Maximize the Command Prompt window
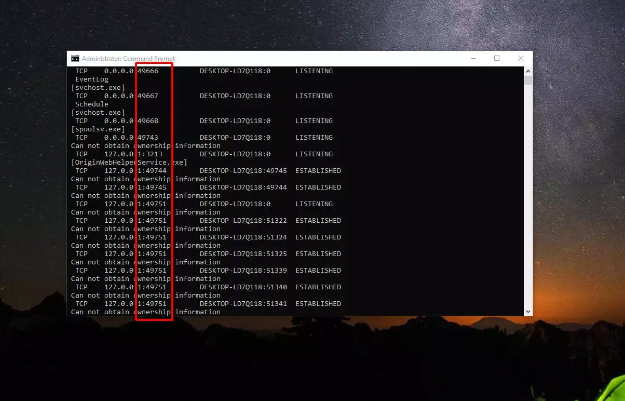 pyautogui.click(x=497, y=58)
